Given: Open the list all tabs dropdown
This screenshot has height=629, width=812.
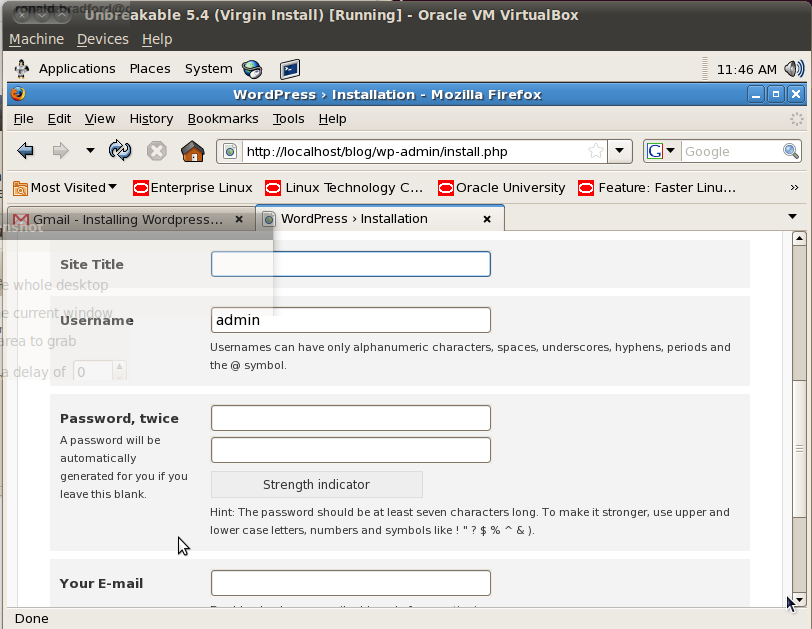Looking at the screenshot, I should point(792,216).
